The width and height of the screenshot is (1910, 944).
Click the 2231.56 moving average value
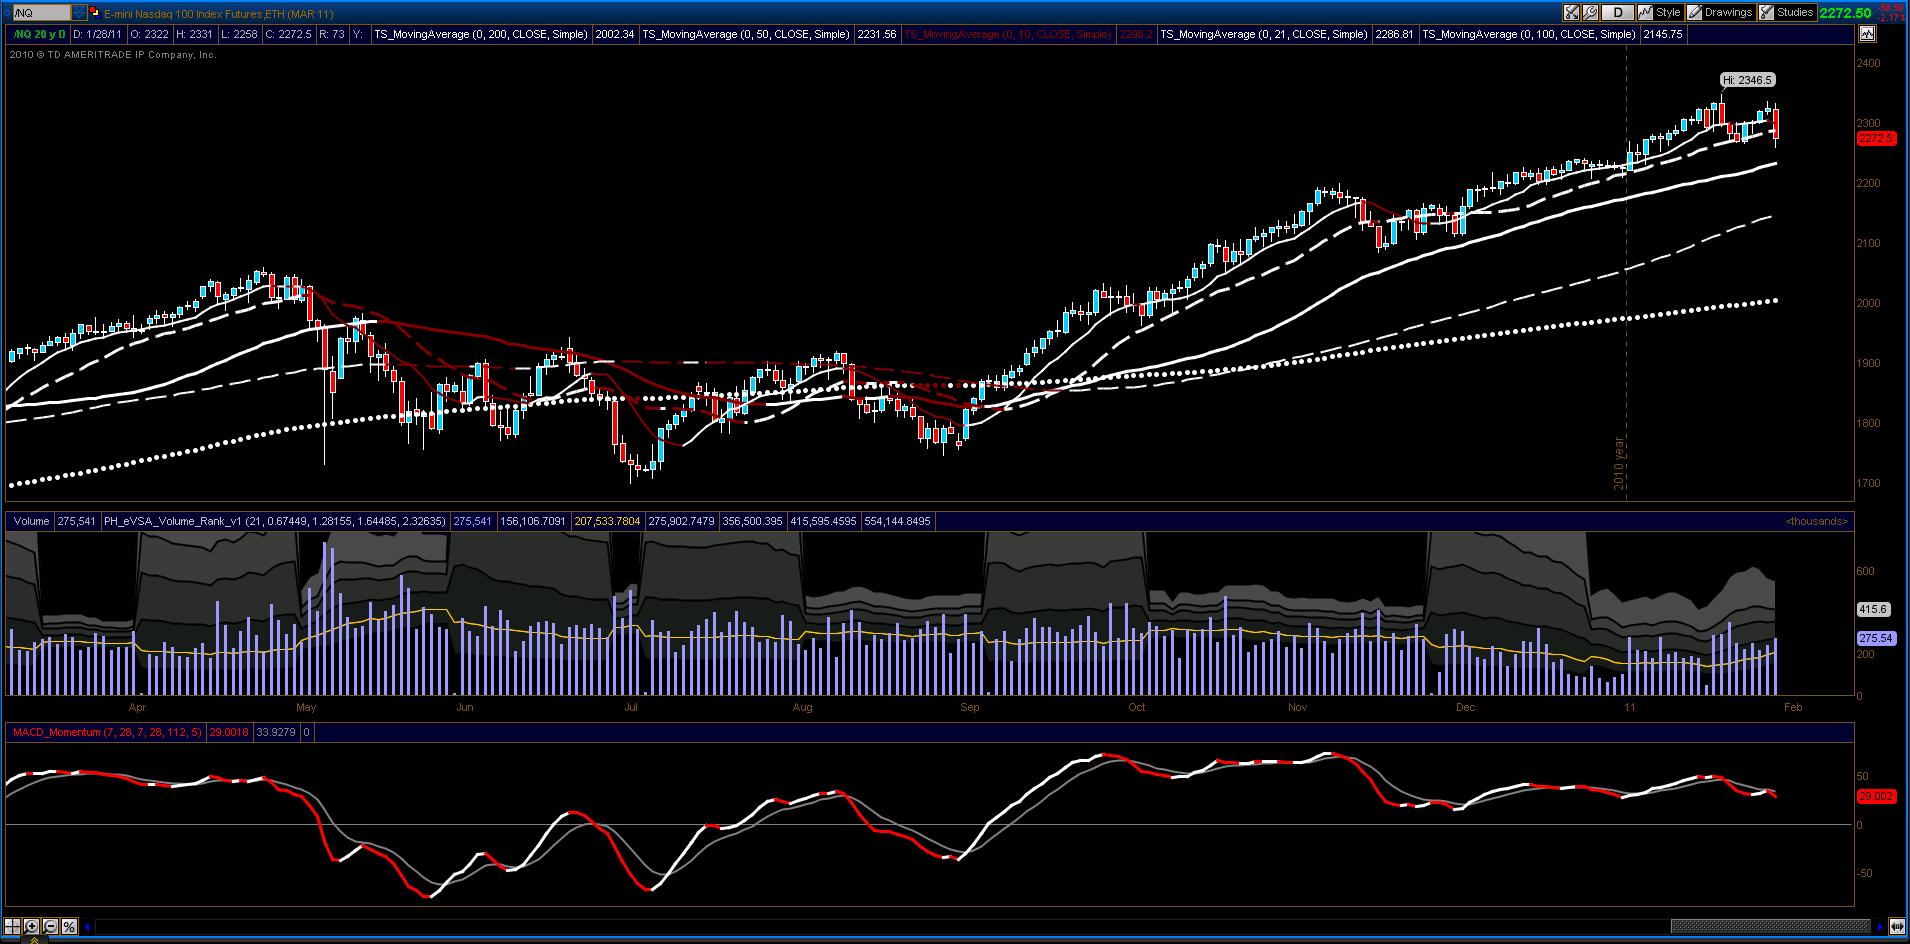tap(877, 34)
